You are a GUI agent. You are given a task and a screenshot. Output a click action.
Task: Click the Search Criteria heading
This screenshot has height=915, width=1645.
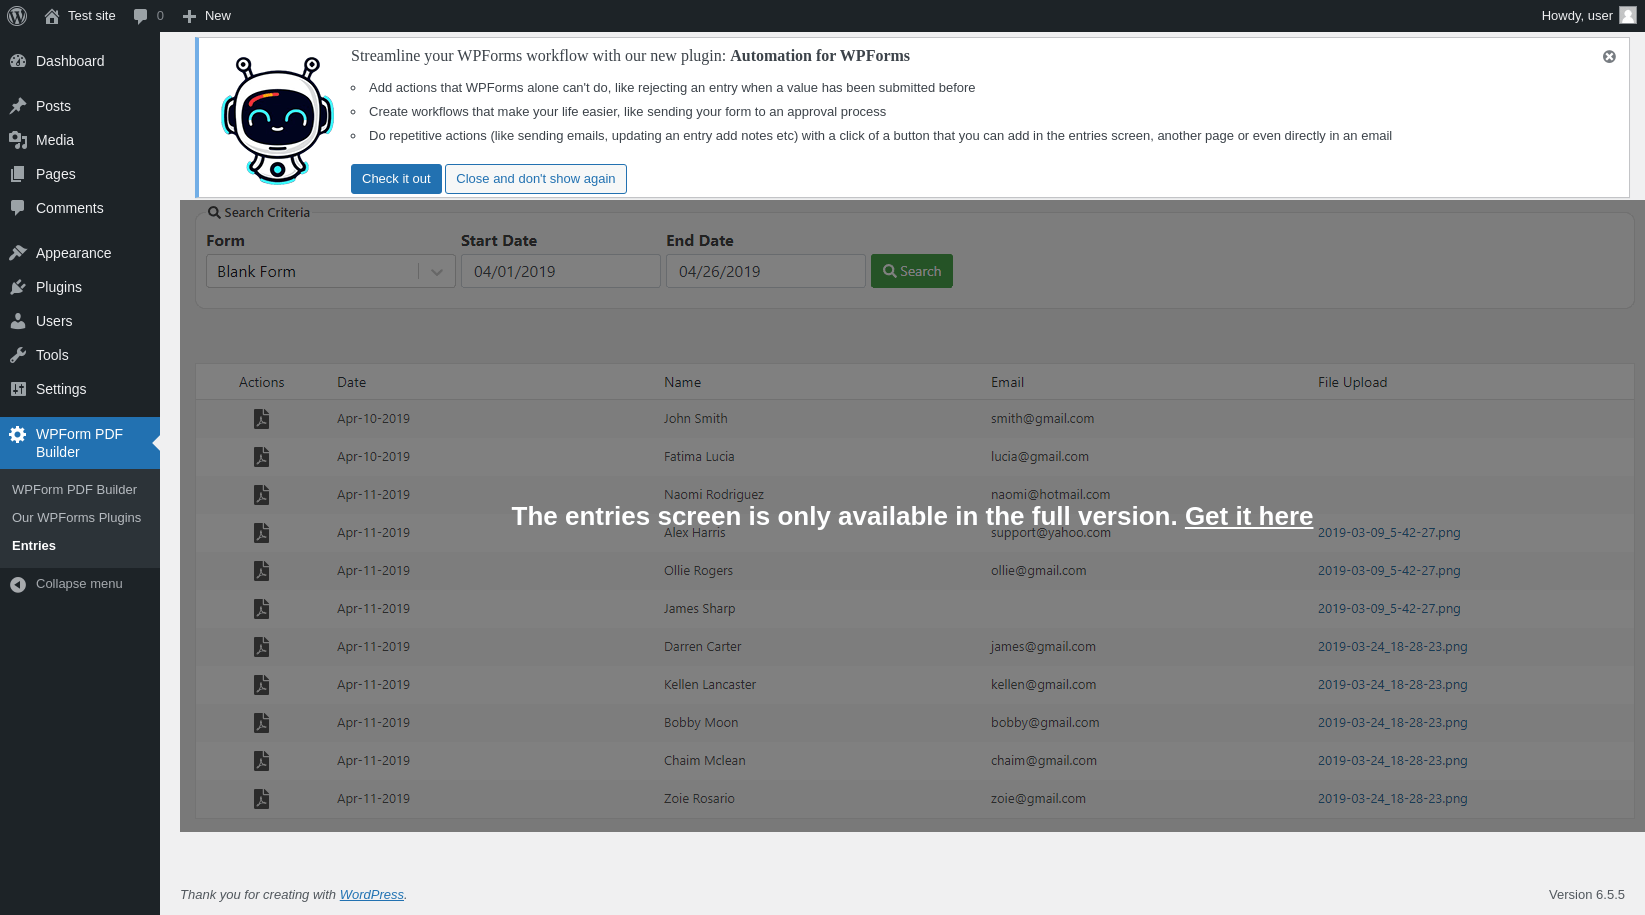(259, 213)
